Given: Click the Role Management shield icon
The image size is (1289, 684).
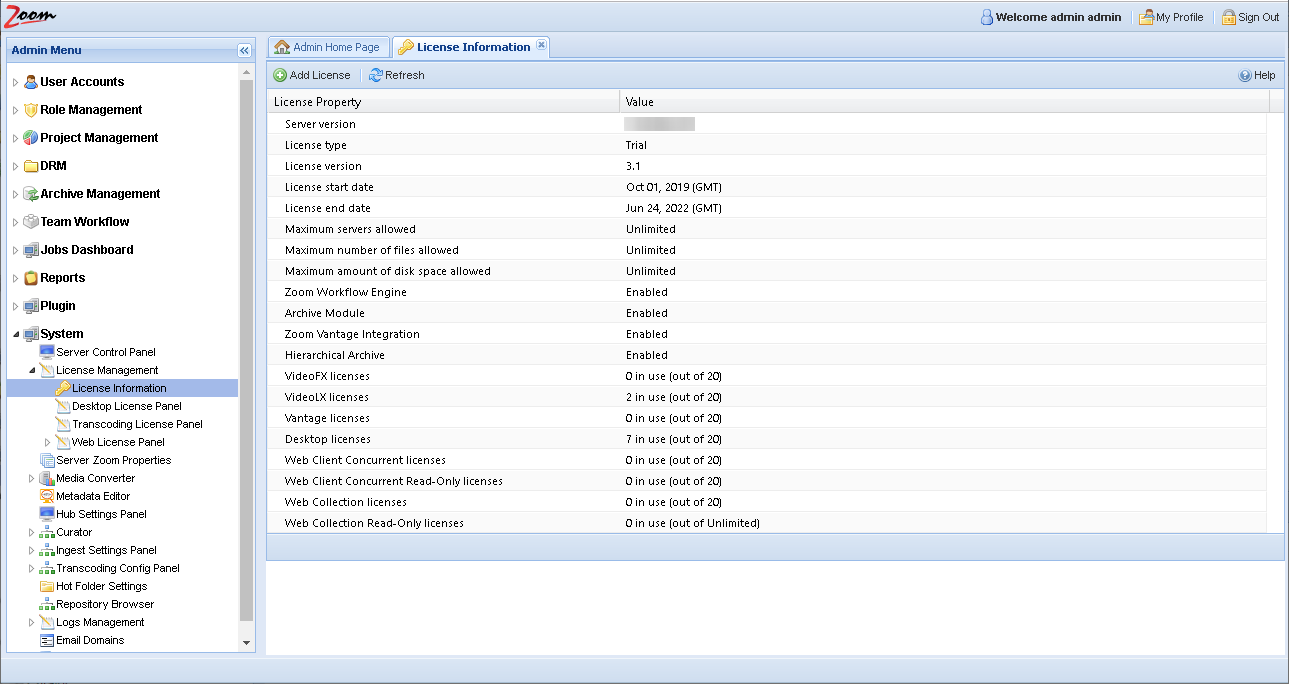Looking at the screenshot, I should [x=31, y=110].
